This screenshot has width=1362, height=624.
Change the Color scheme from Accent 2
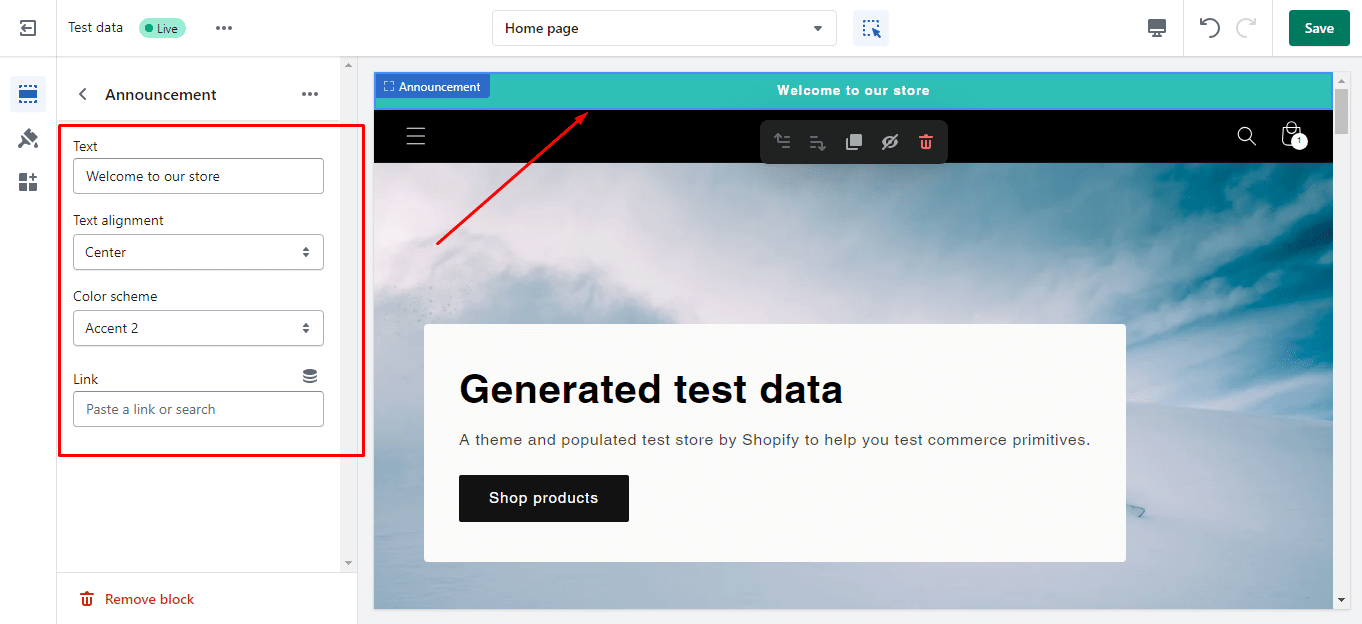(198, 328)
